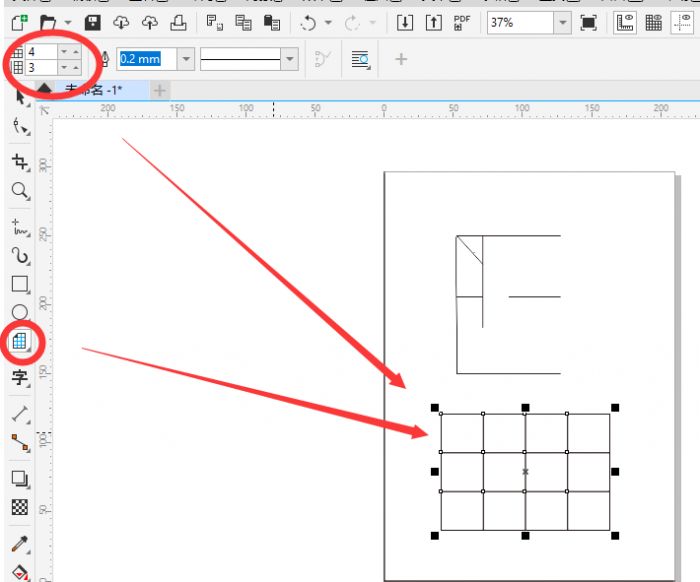The width and height of the screenshot is (700, 582).
Task: Save the document with floppy icon
Action: pos(93,22)
